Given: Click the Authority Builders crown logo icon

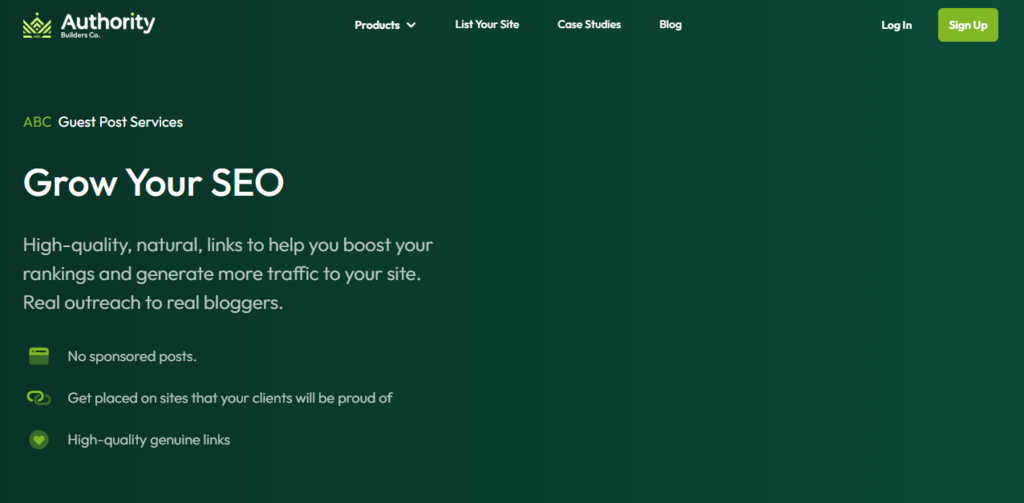Looking at the screenshot, I should pyautogui.click(x=37, y=25).
